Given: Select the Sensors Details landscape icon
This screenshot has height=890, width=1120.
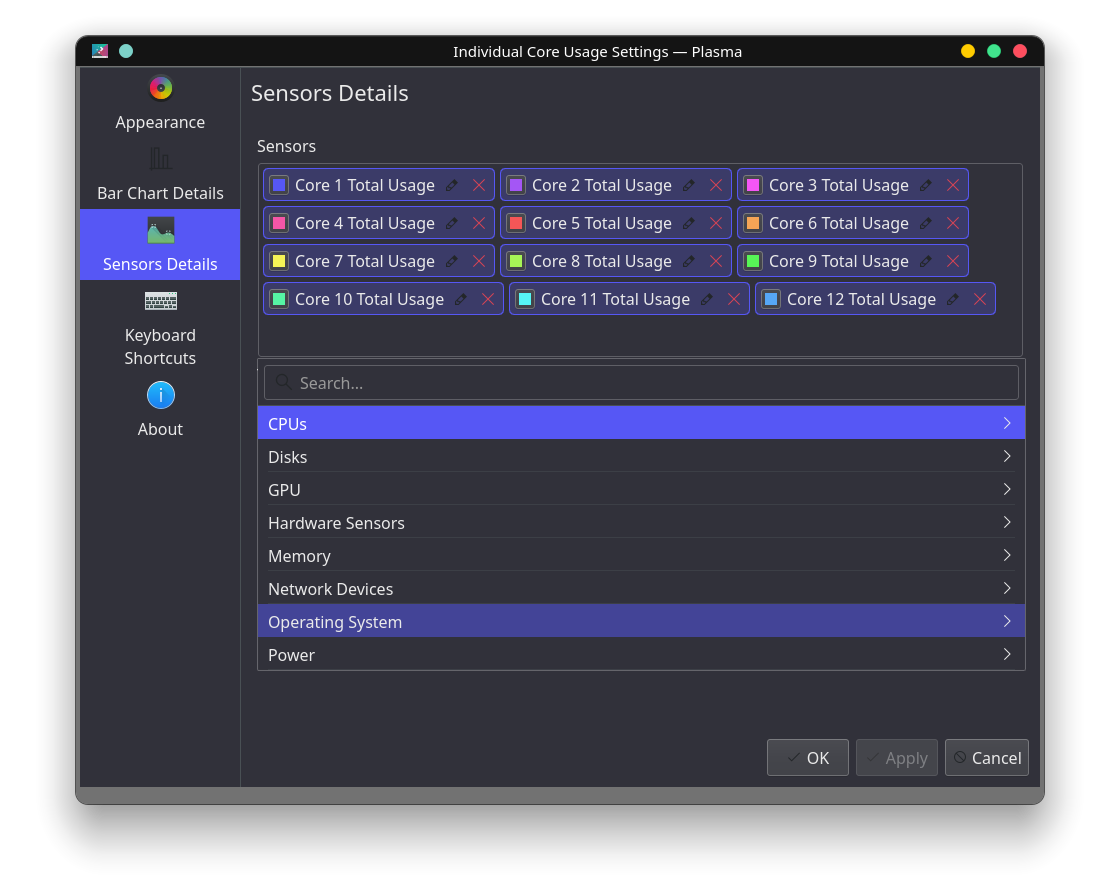Looking at the screenshot, I should (160, 229).
